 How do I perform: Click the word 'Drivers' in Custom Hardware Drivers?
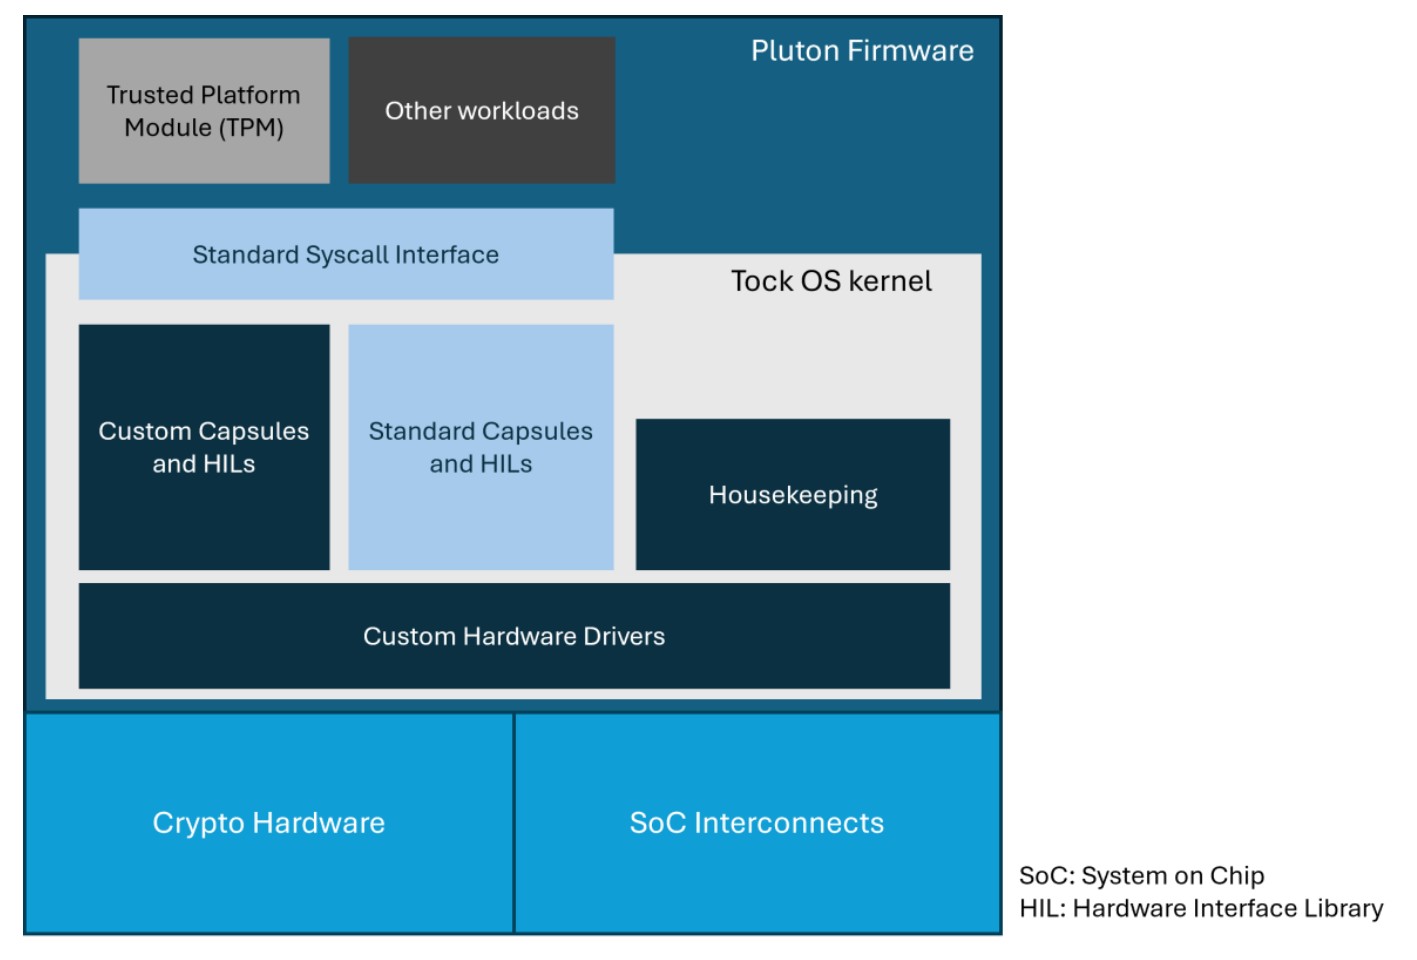622,636
